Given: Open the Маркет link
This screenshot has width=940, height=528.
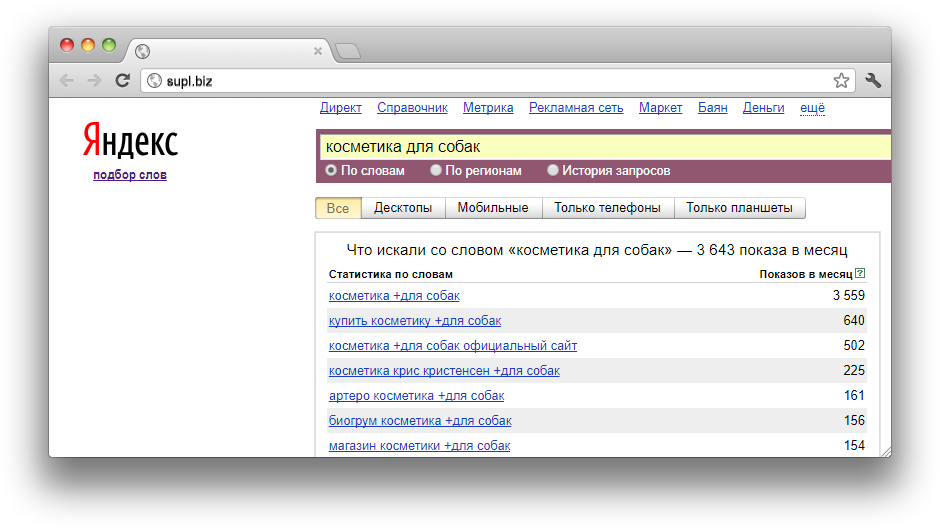Looking at the screenshot, I should point(661,108).
